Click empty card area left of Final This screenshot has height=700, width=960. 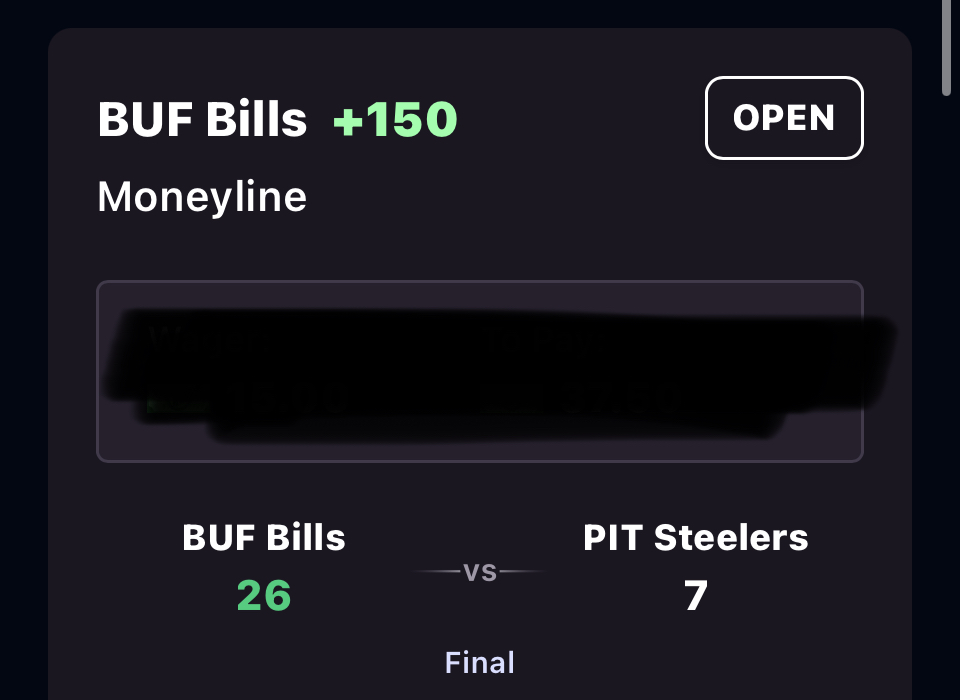pos(250,662)
